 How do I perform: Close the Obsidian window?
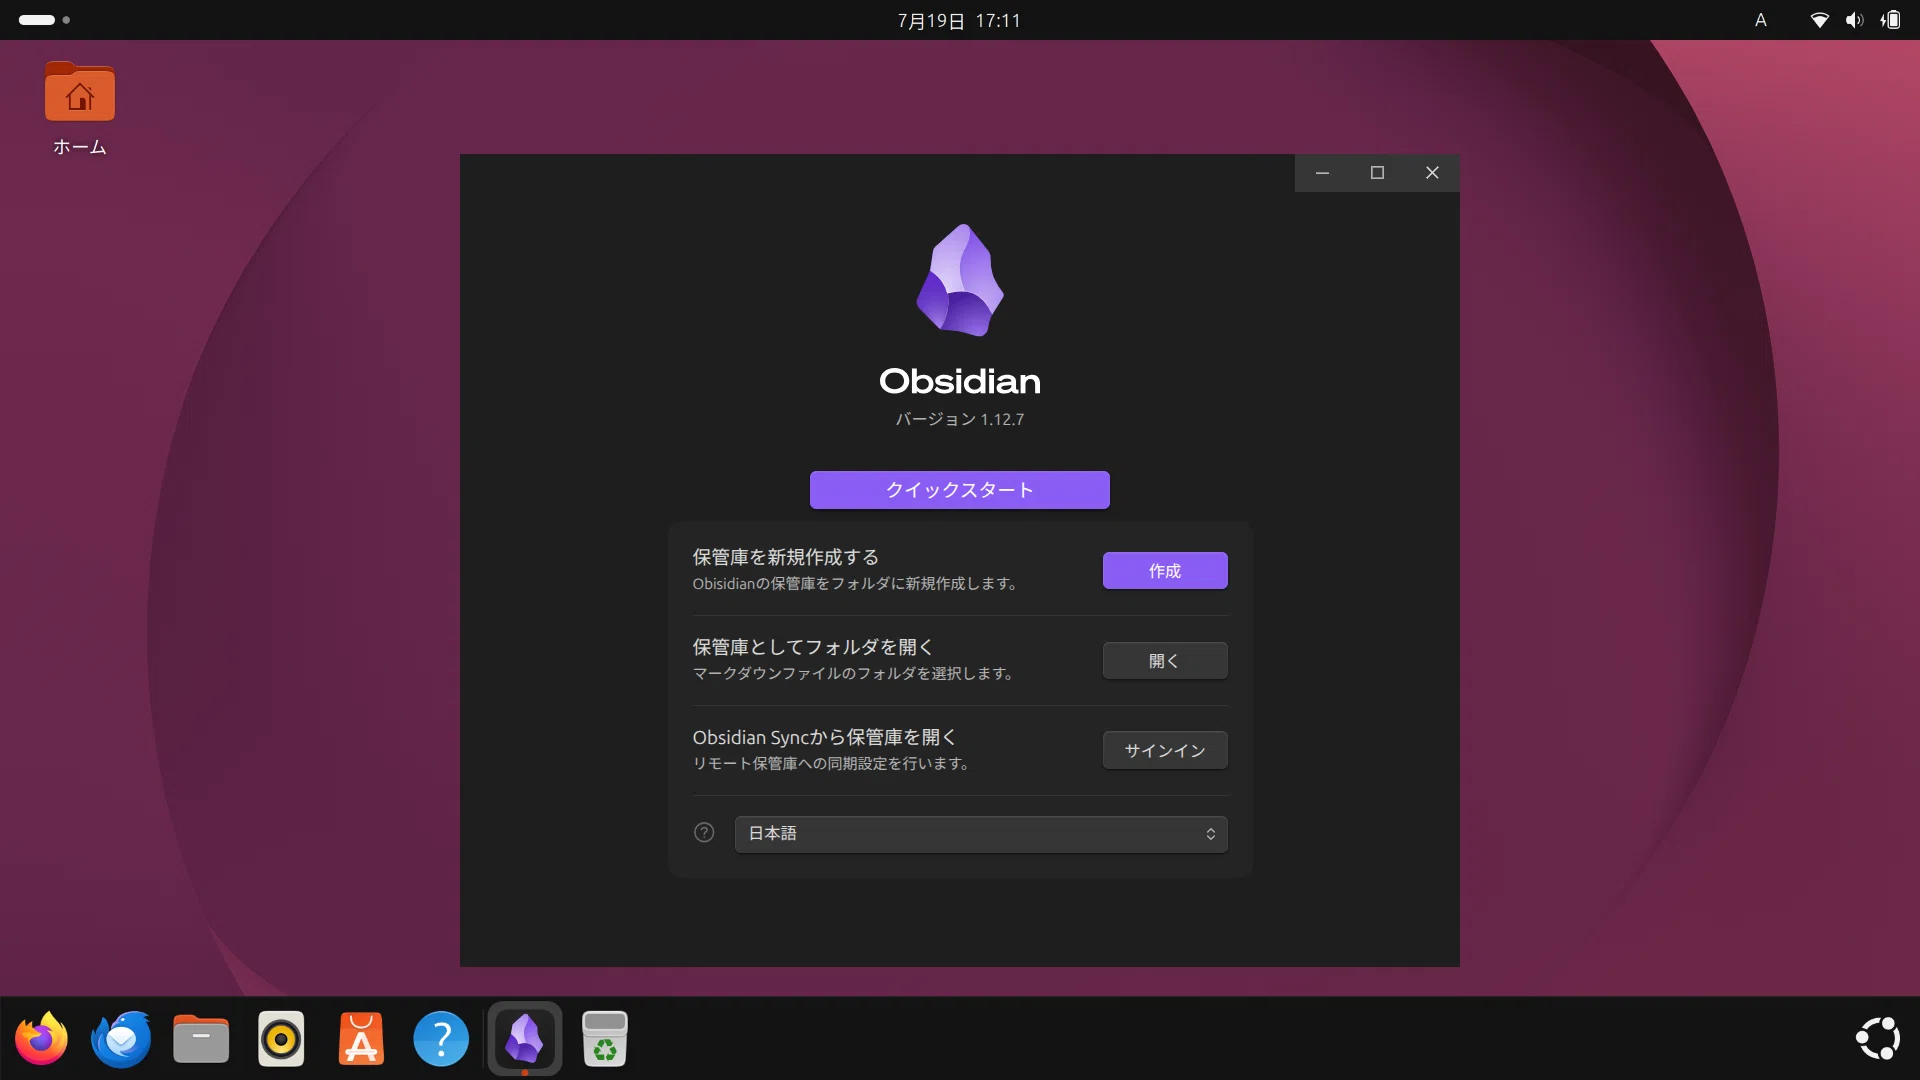pos(1432,173)
